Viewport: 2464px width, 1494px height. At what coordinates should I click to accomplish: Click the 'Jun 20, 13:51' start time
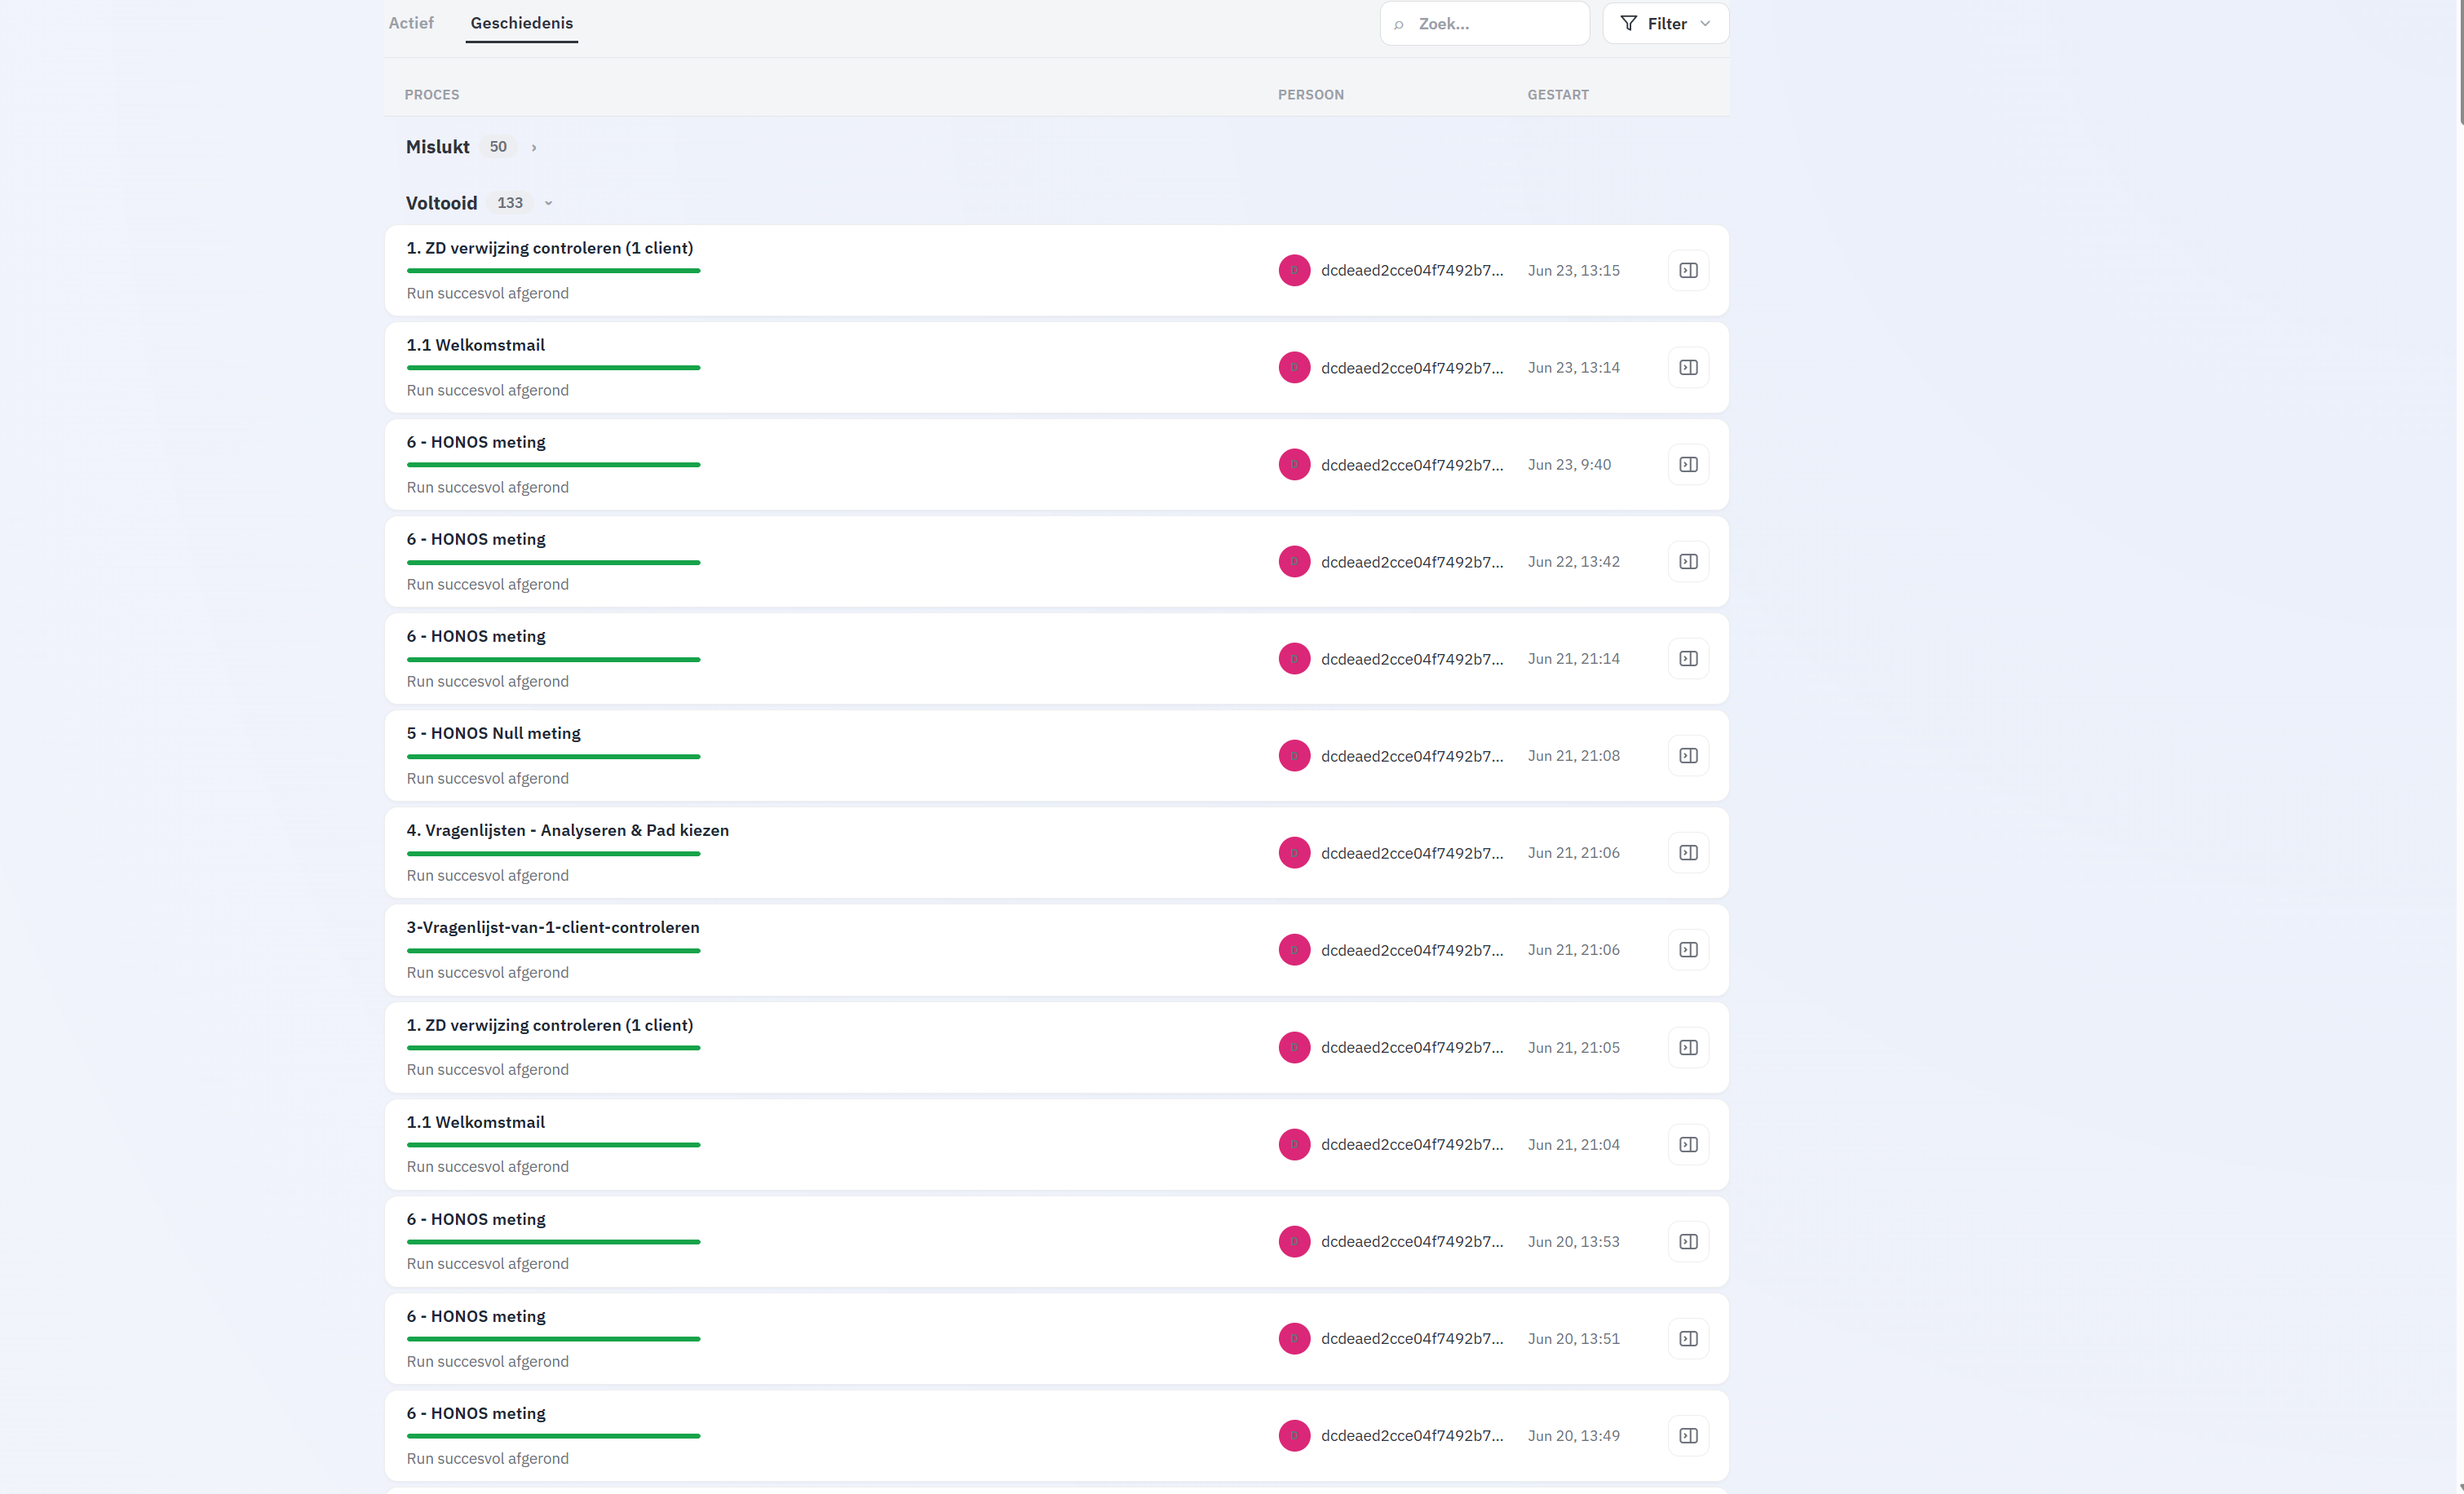1573,1338
